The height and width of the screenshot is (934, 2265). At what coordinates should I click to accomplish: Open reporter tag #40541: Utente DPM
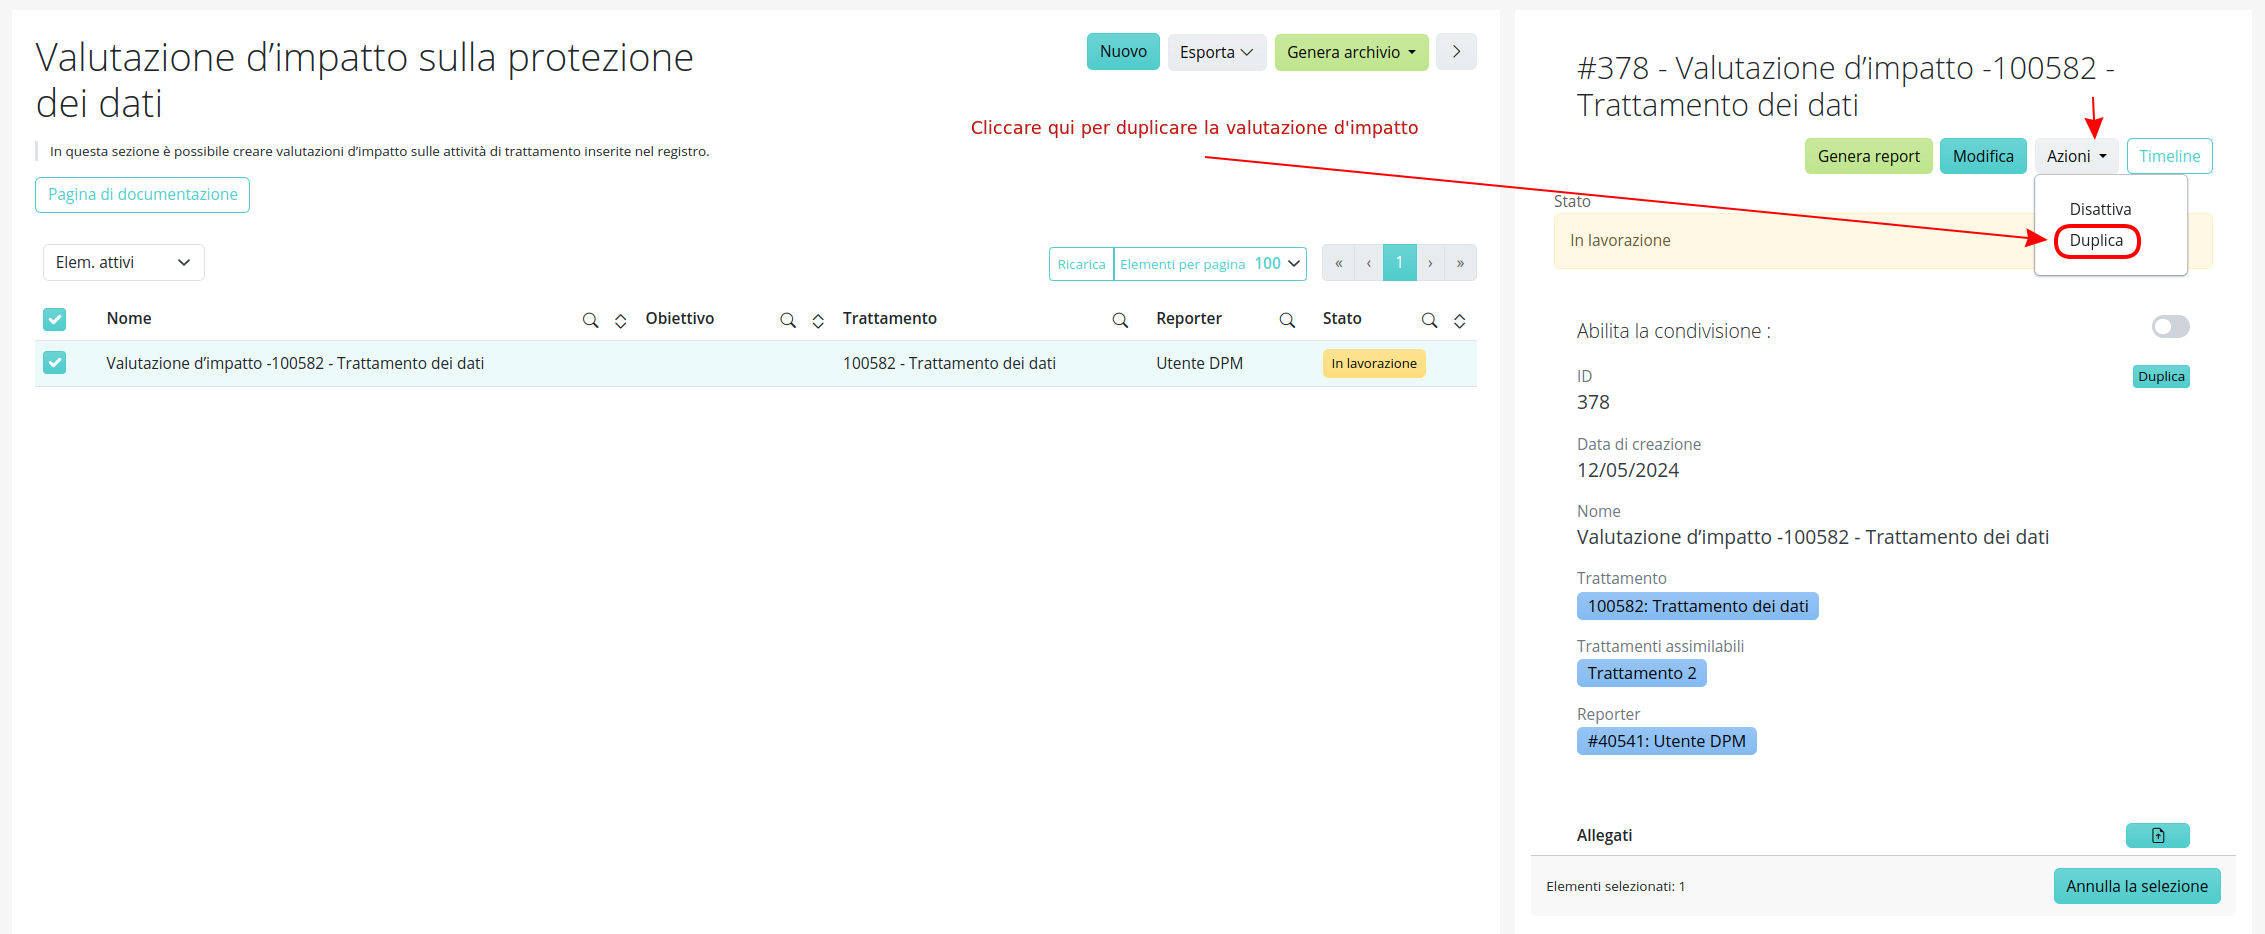tap(1666, 741)
